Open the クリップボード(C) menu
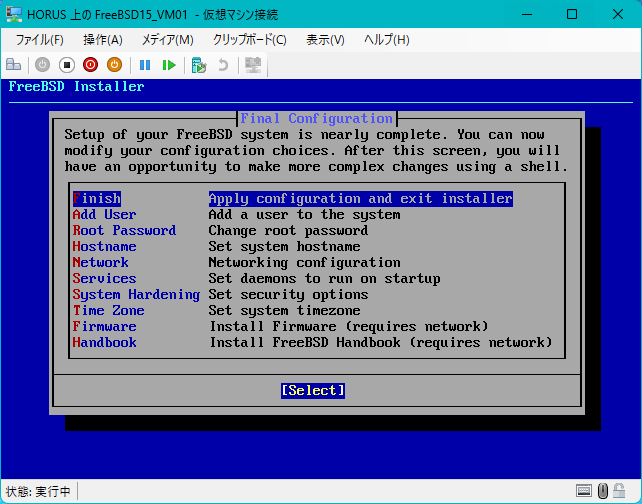Screen dimensions: 642x504 point(249,40)
